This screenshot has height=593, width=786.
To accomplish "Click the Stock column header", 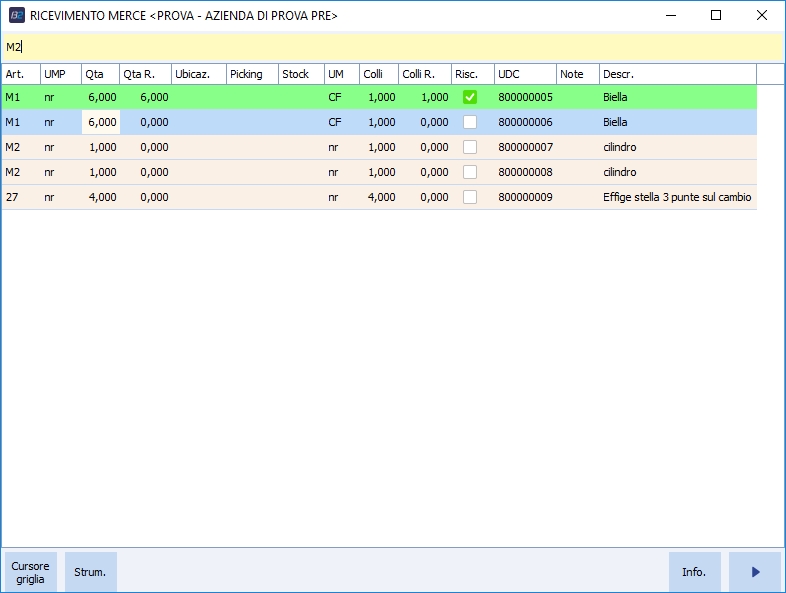I will click(301, 74).
